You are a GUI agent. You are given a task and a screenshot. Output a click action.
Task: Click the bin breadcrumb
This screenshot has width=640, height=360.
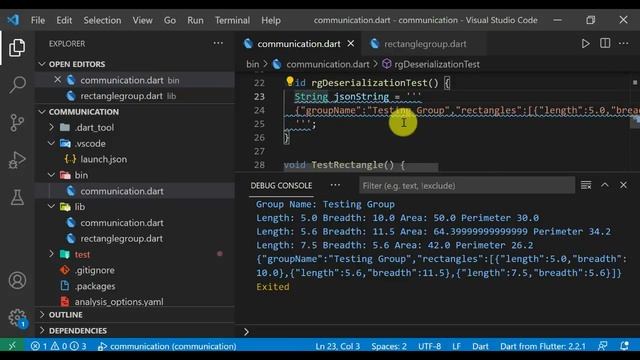click(253, 64)
